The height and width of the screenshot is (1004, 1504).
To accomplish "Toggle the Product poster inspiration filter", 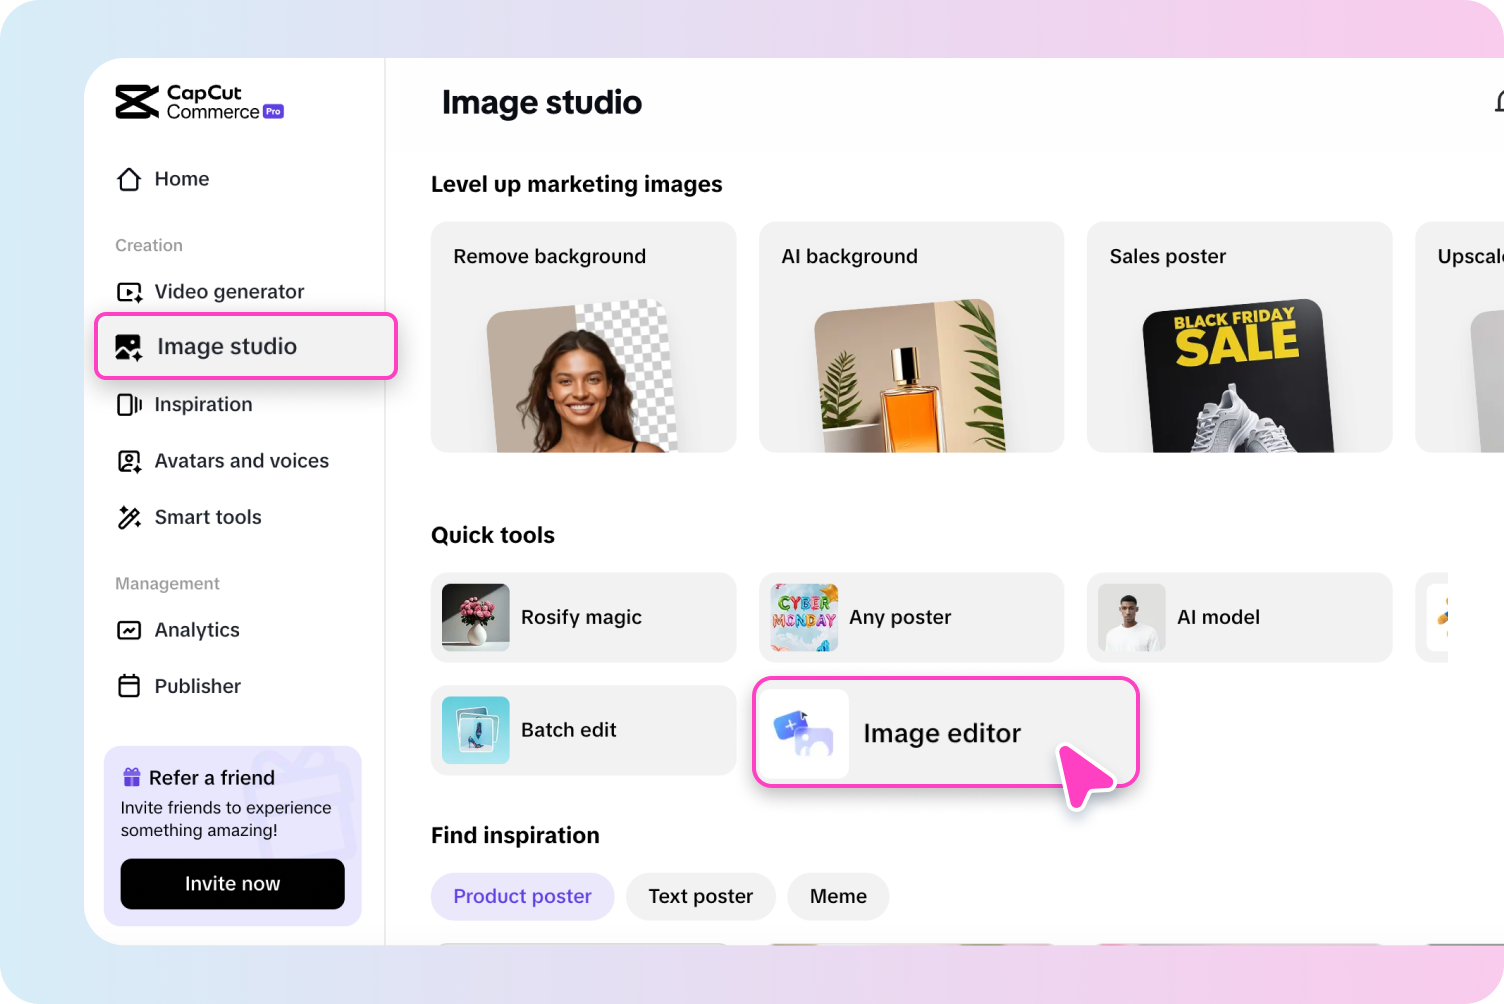I will pos(522,896).
